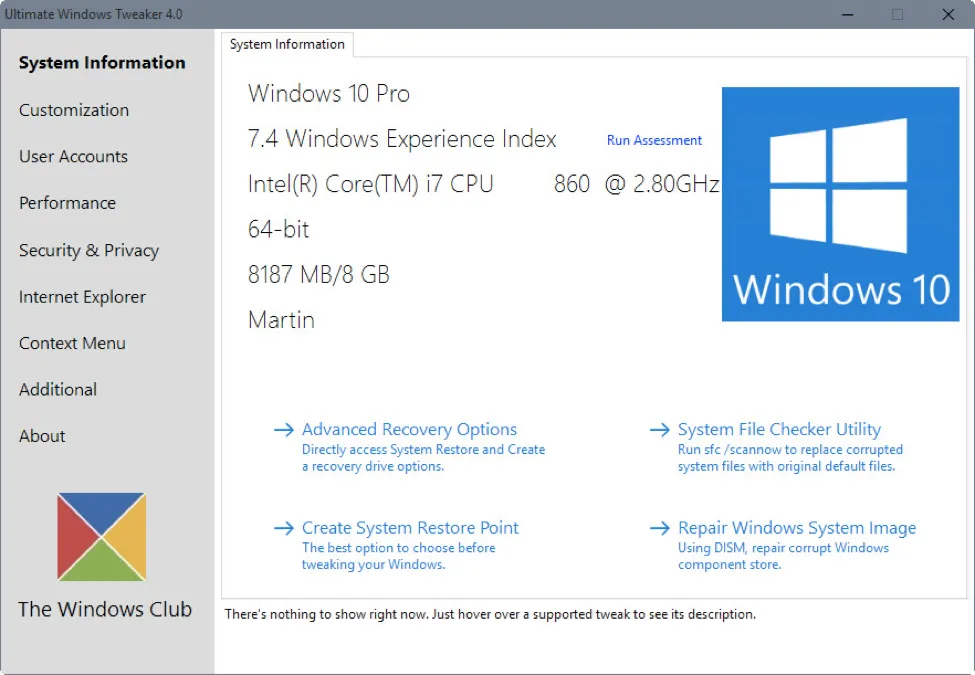Open Advanced Recovery Options
This screenshot has width=975, height=675.
point(410,429)
